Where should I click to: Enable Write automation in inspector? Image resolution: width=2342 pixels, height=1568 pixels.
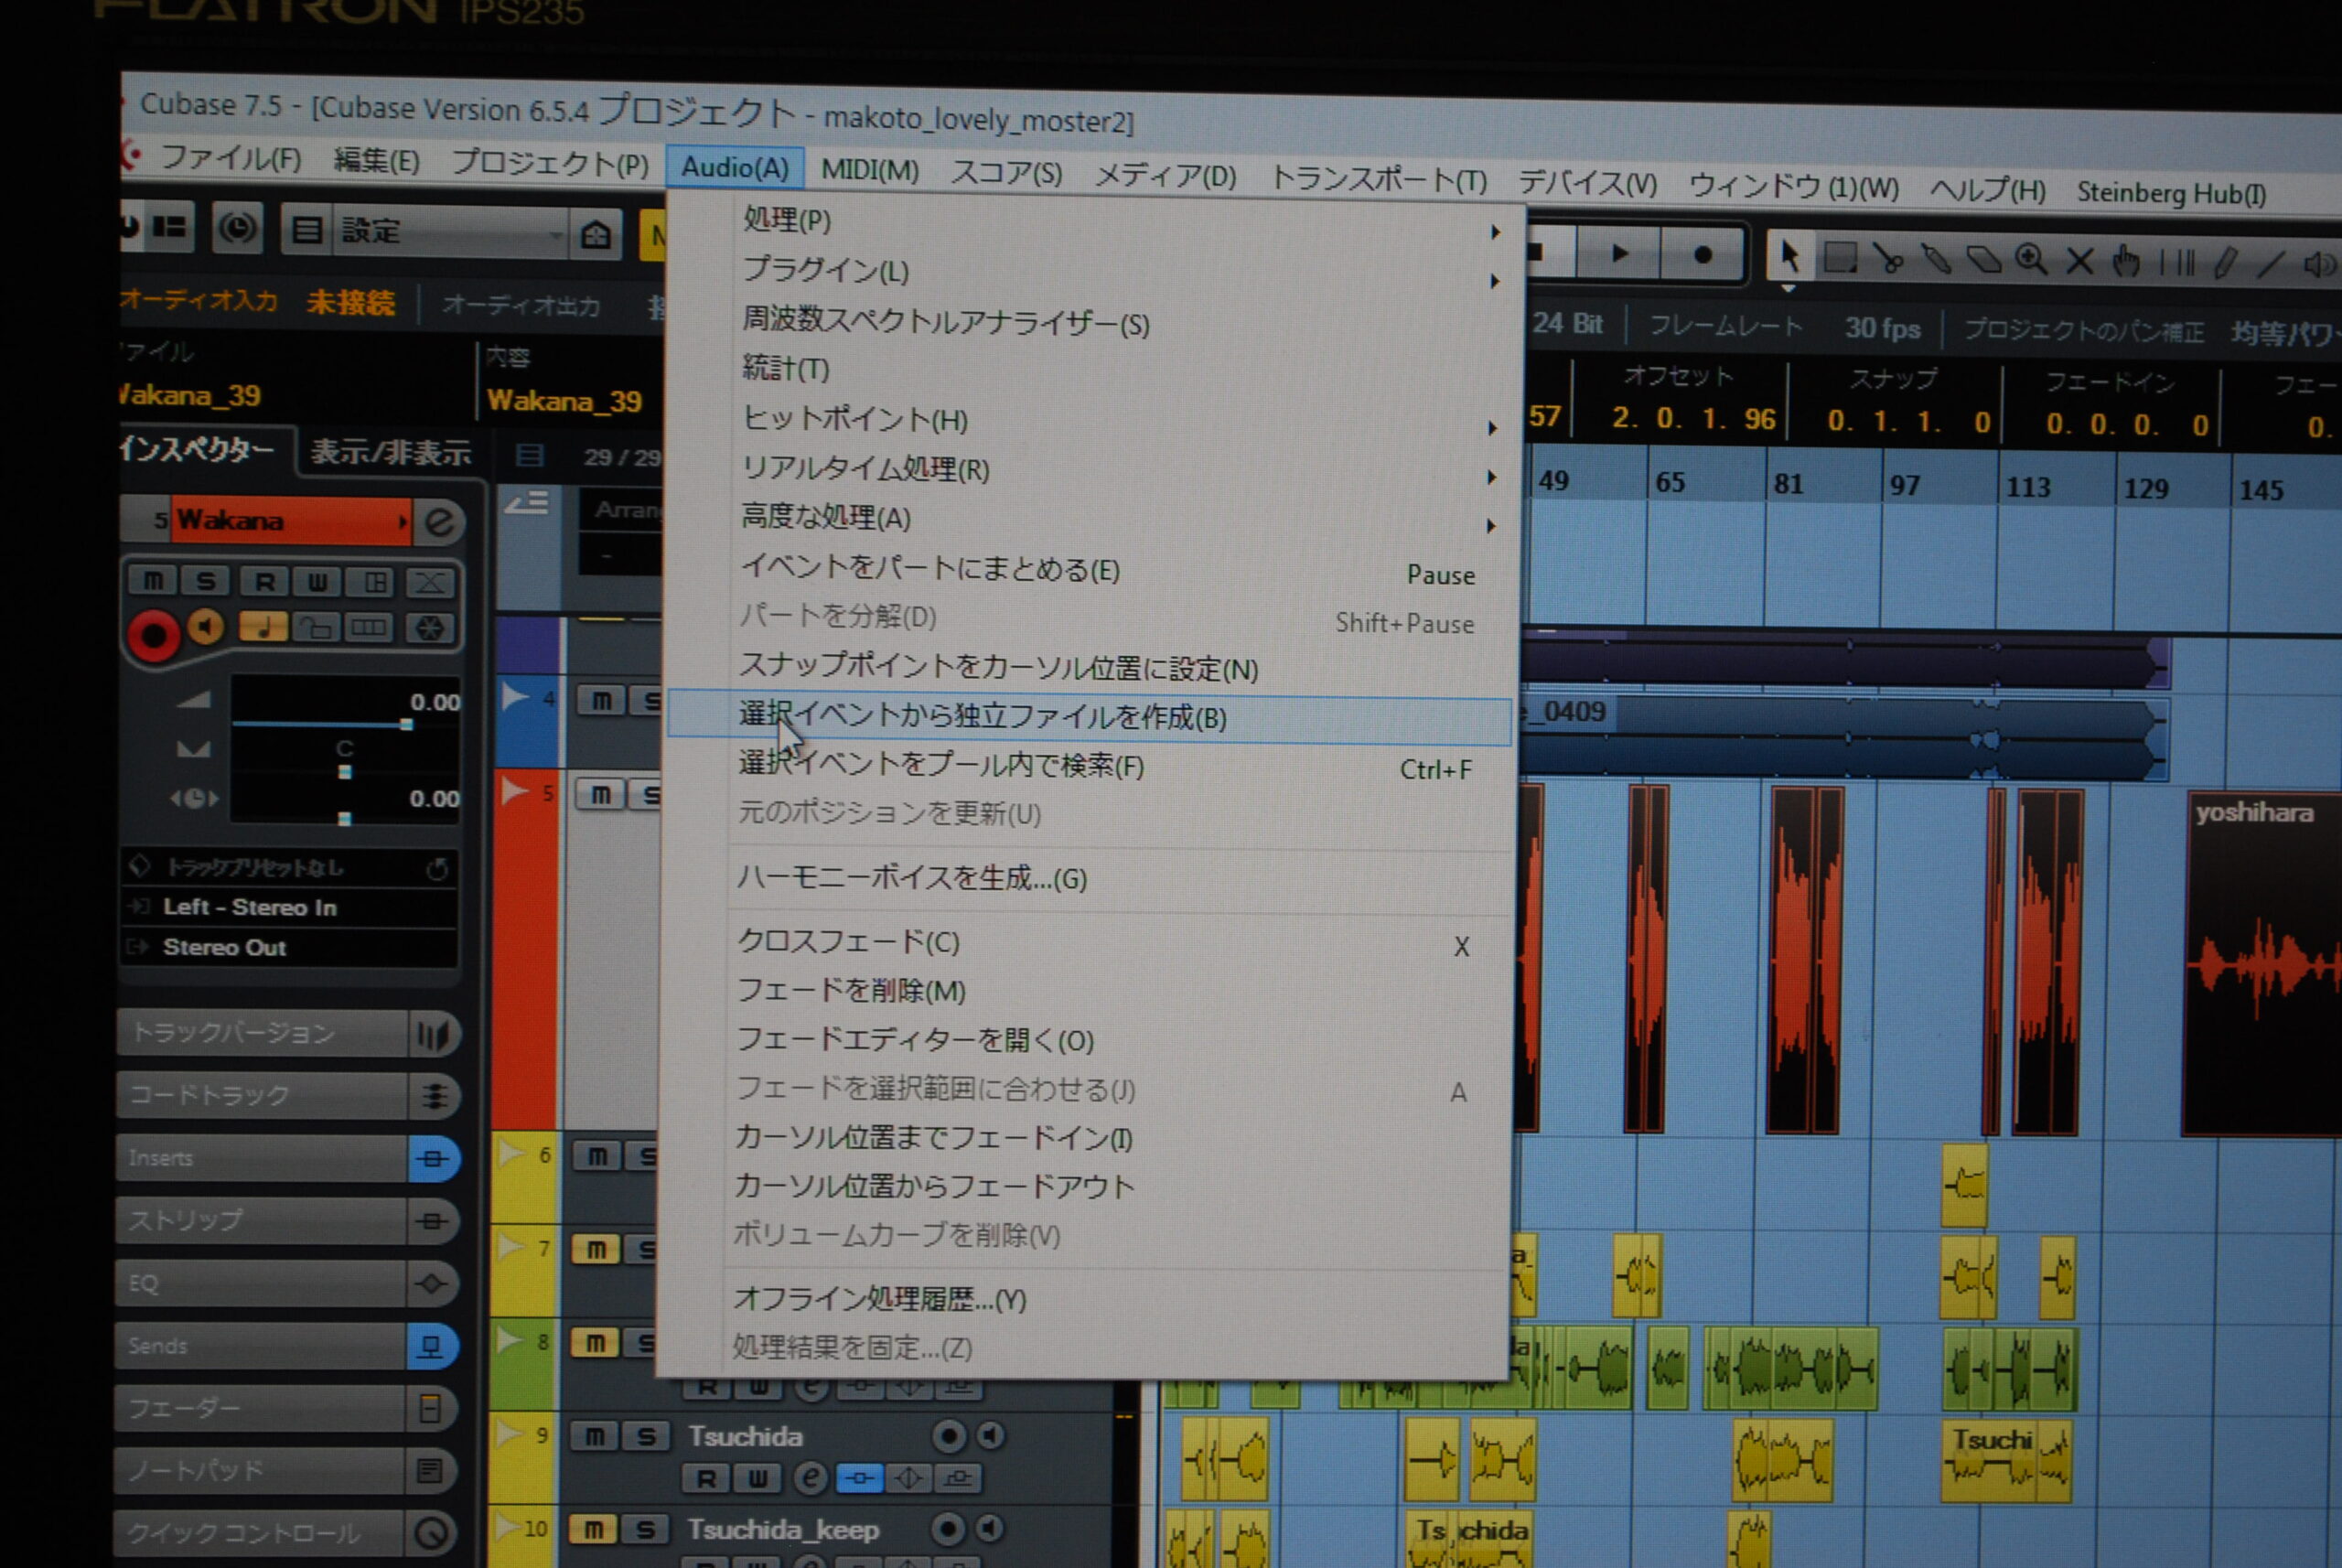317,582
